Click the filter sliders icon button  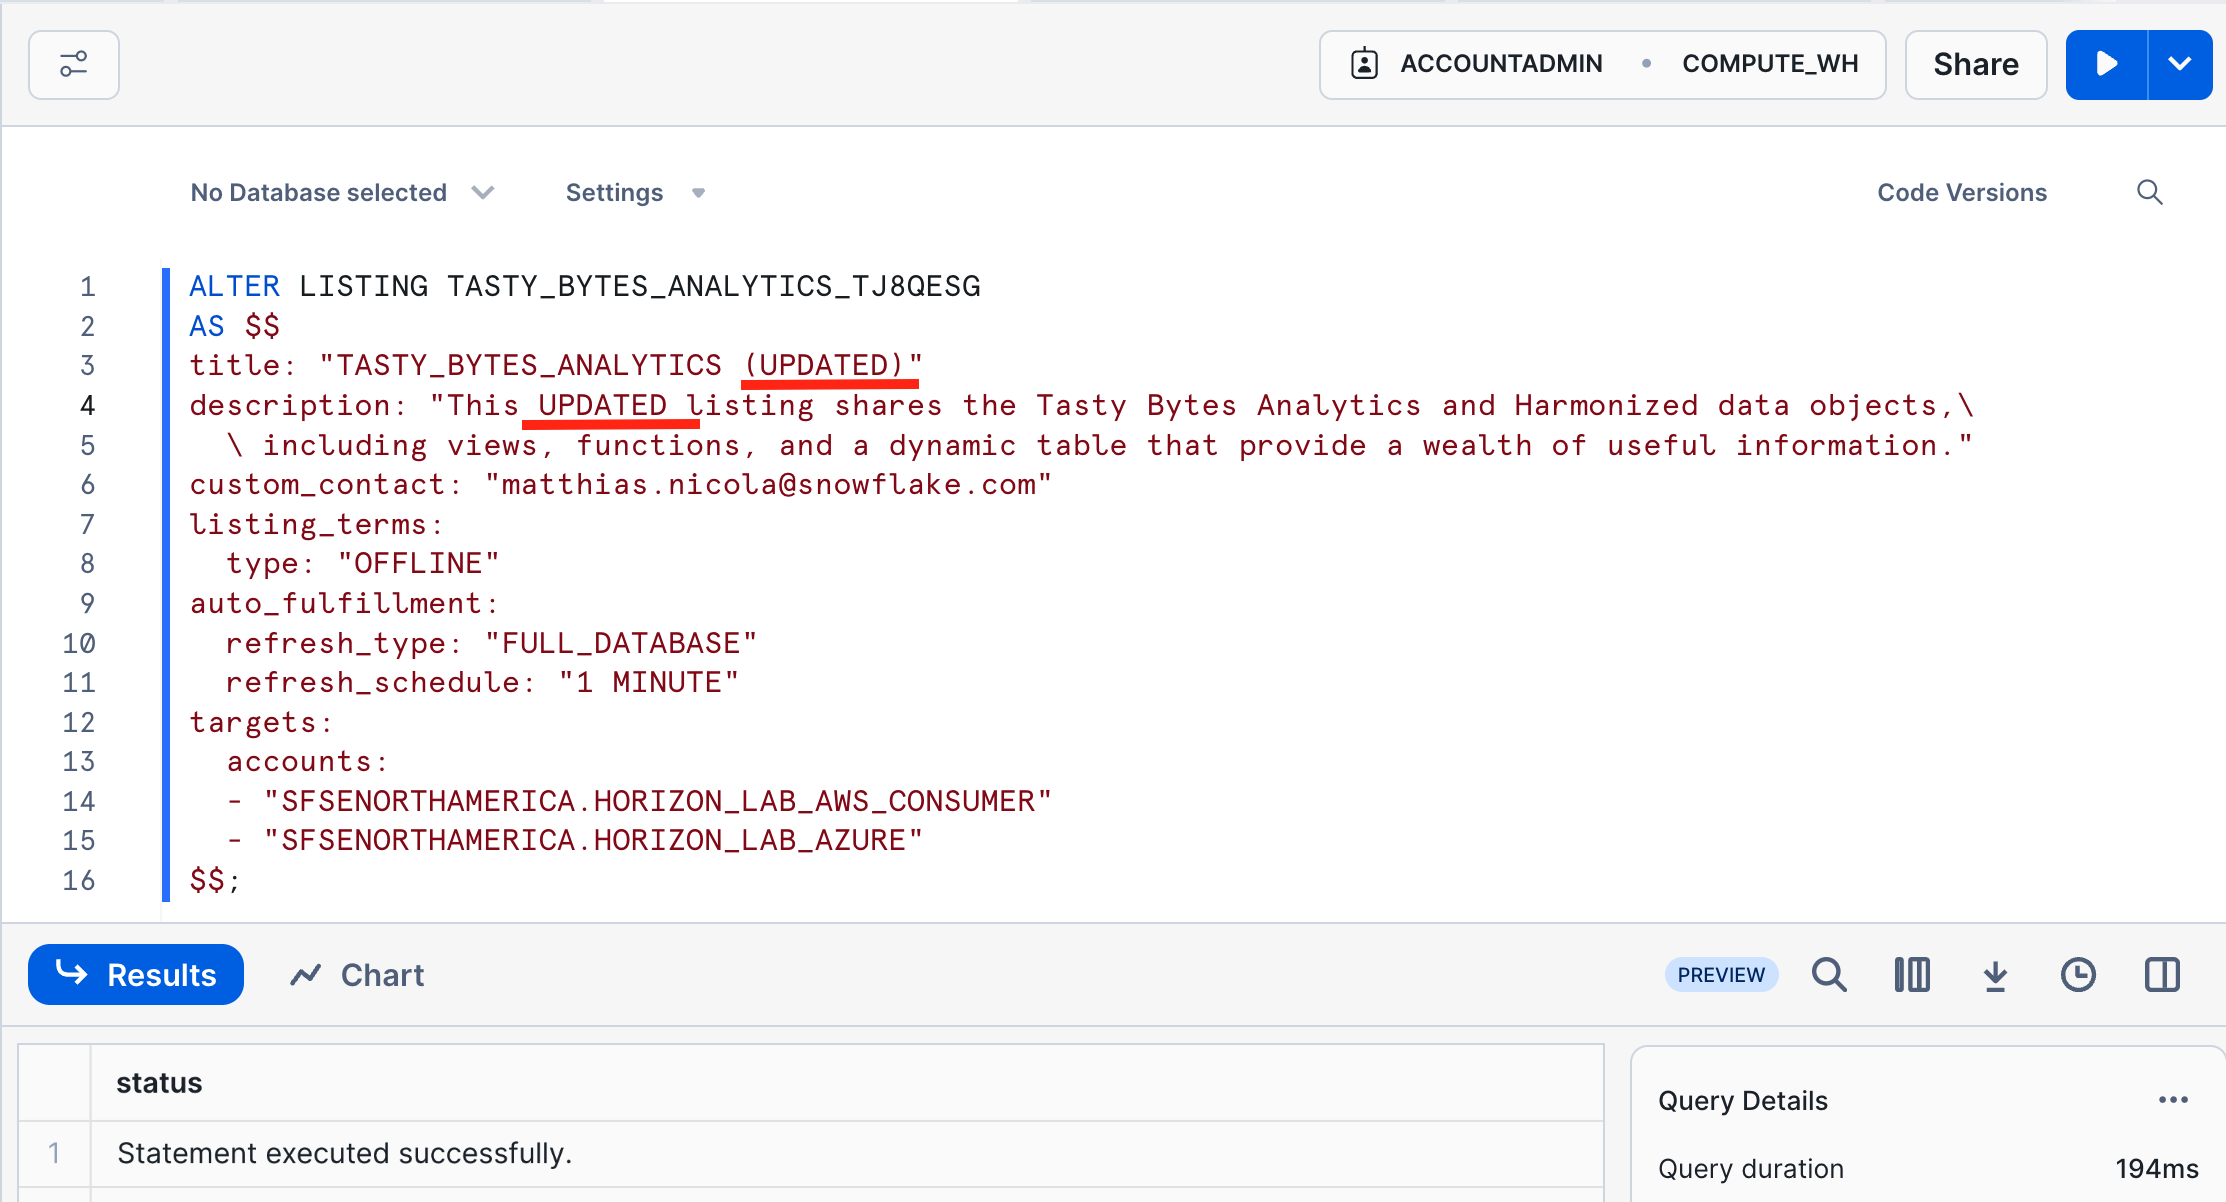click(74, 65)
